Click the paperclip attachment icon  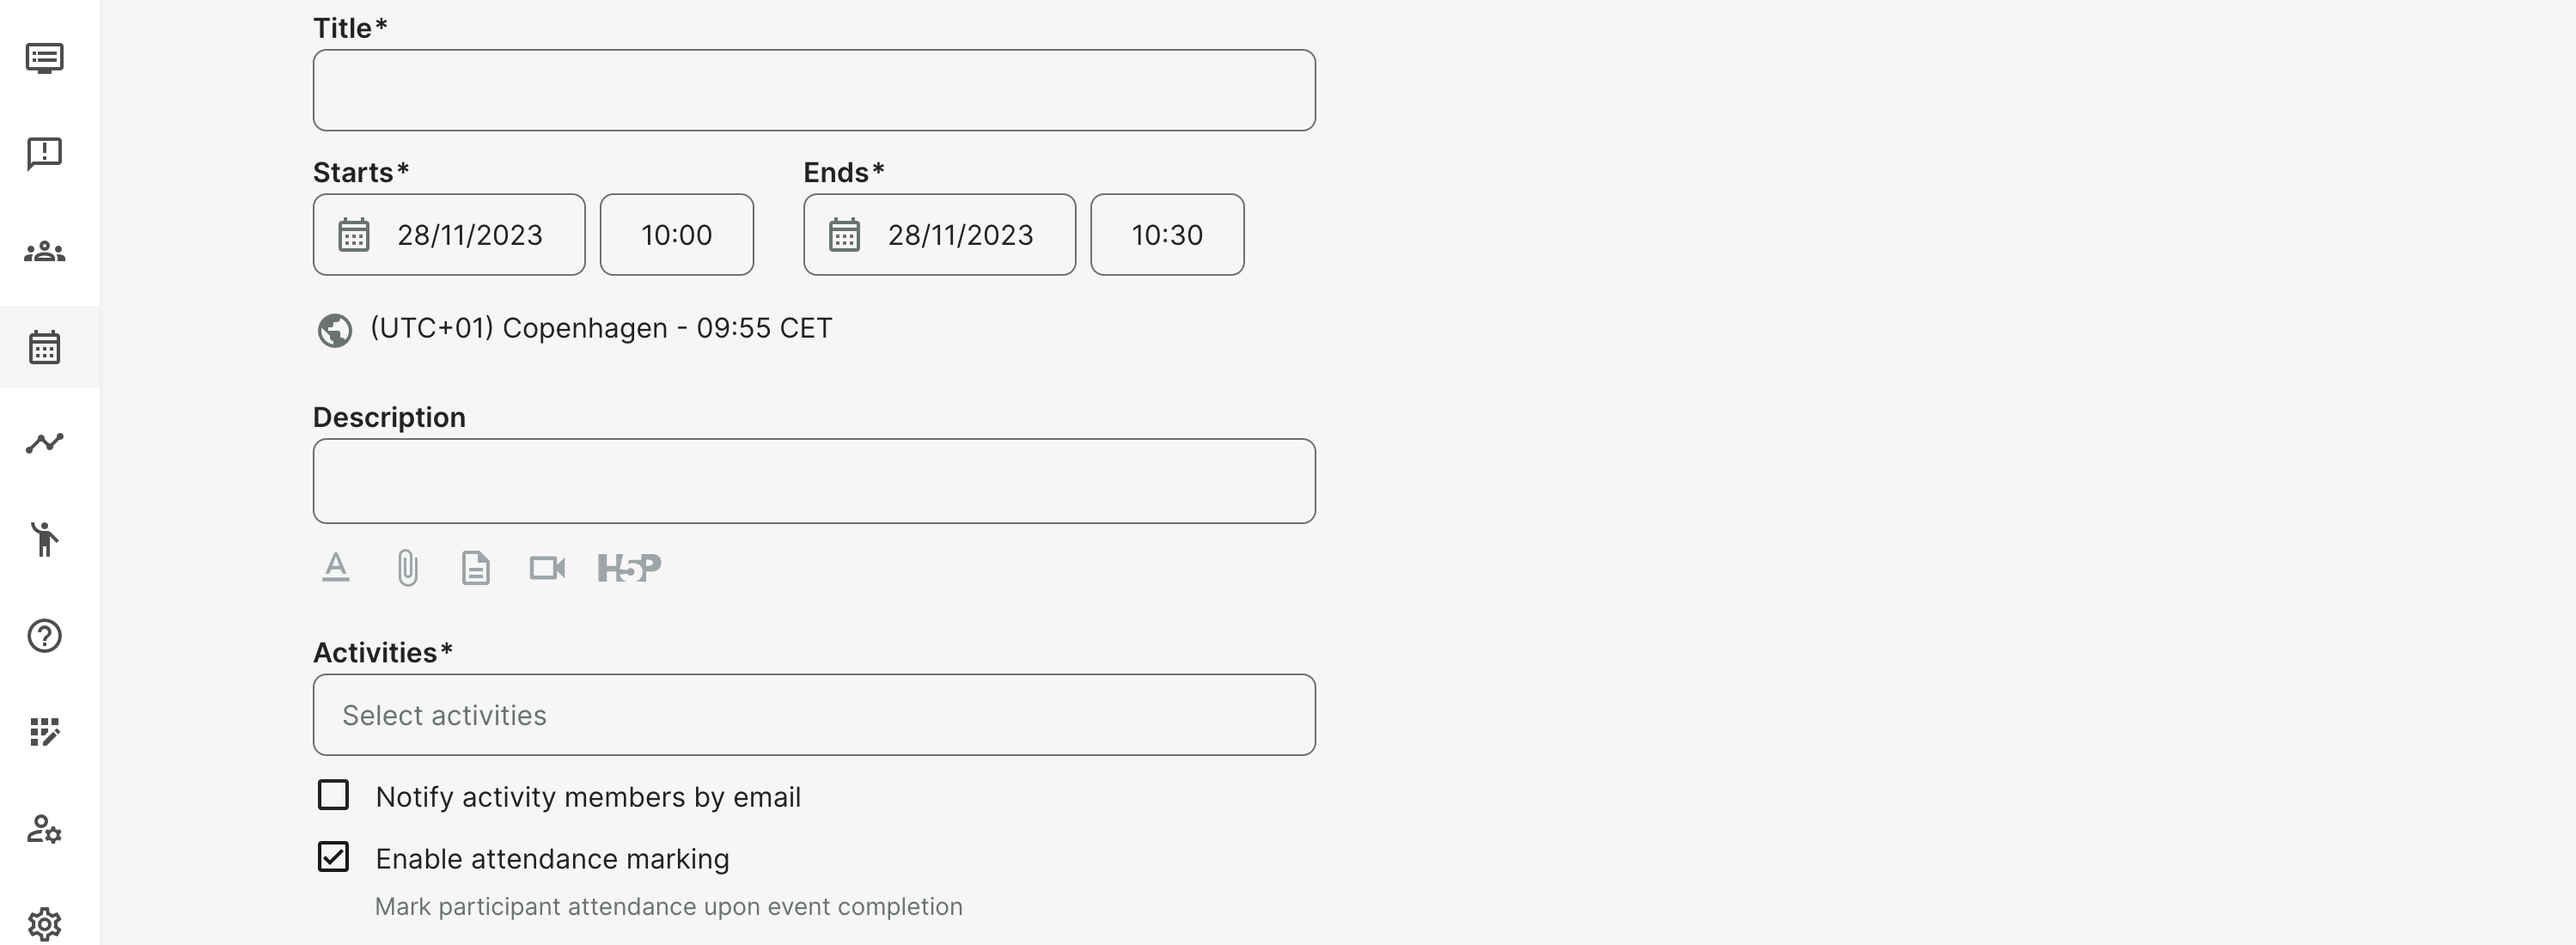pyautogui.click(x=407, y=568)
